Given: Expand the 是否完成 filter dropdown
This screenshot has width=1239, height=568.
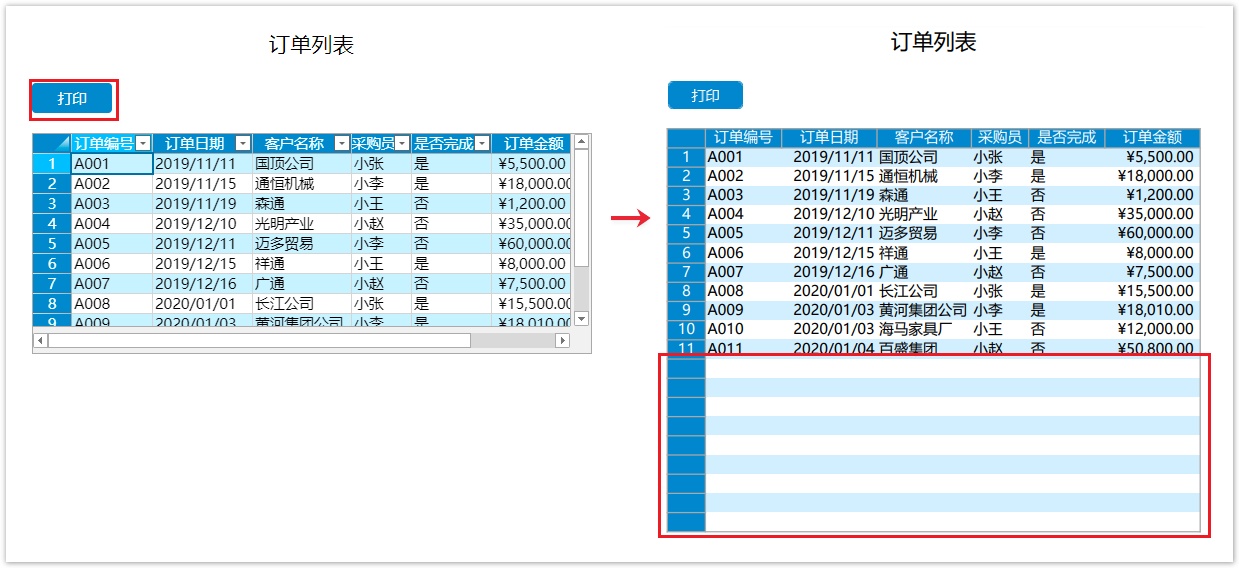Looking at the screenshot, I should 482,144.
